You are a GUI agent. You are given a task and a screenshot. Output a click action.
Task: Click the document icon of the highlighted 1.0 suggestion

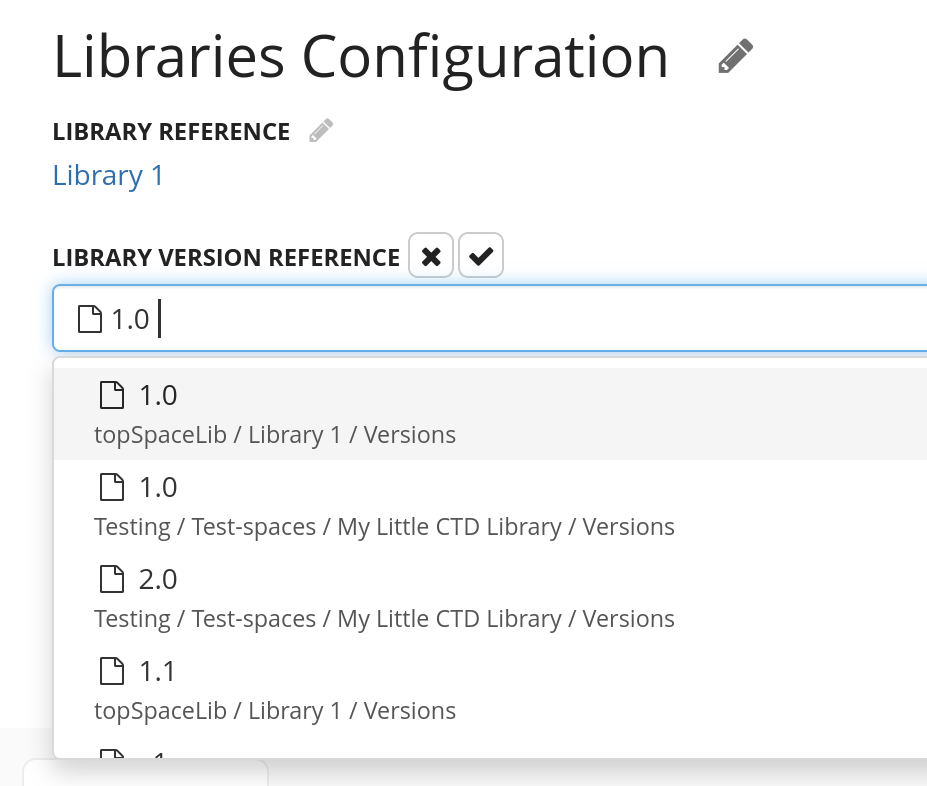point(112,395)
